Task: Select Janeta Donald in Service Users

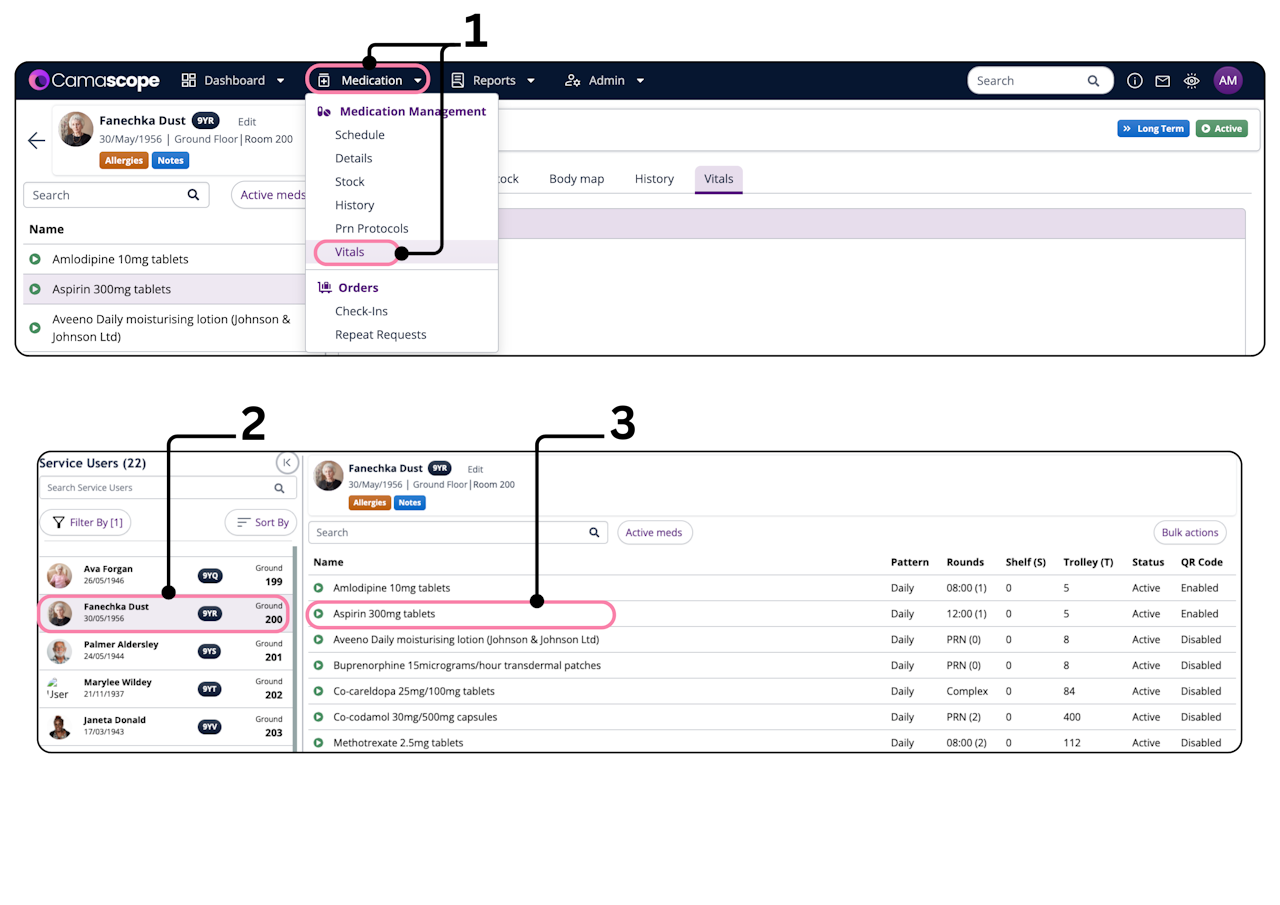Action: click(166, 727)
